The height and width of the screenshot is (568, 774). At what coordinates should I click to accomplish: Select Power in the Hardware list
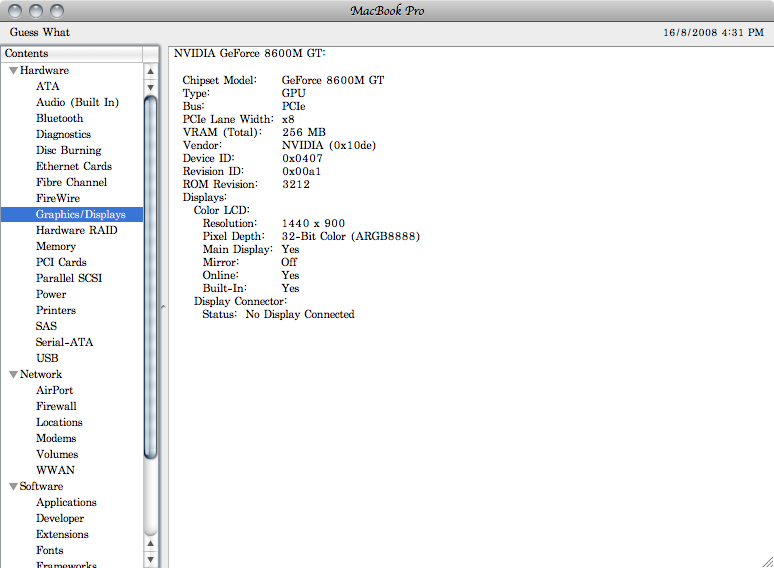(51, 294)
